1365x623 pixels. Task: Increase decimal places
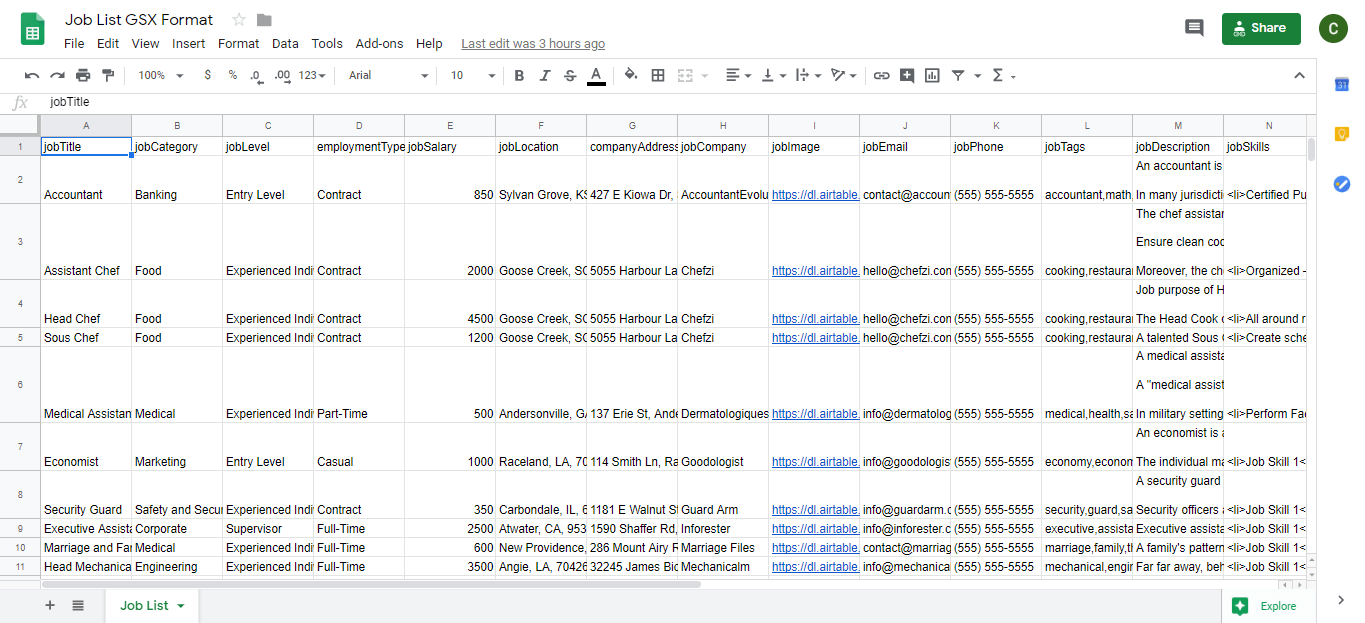point(282,75)
